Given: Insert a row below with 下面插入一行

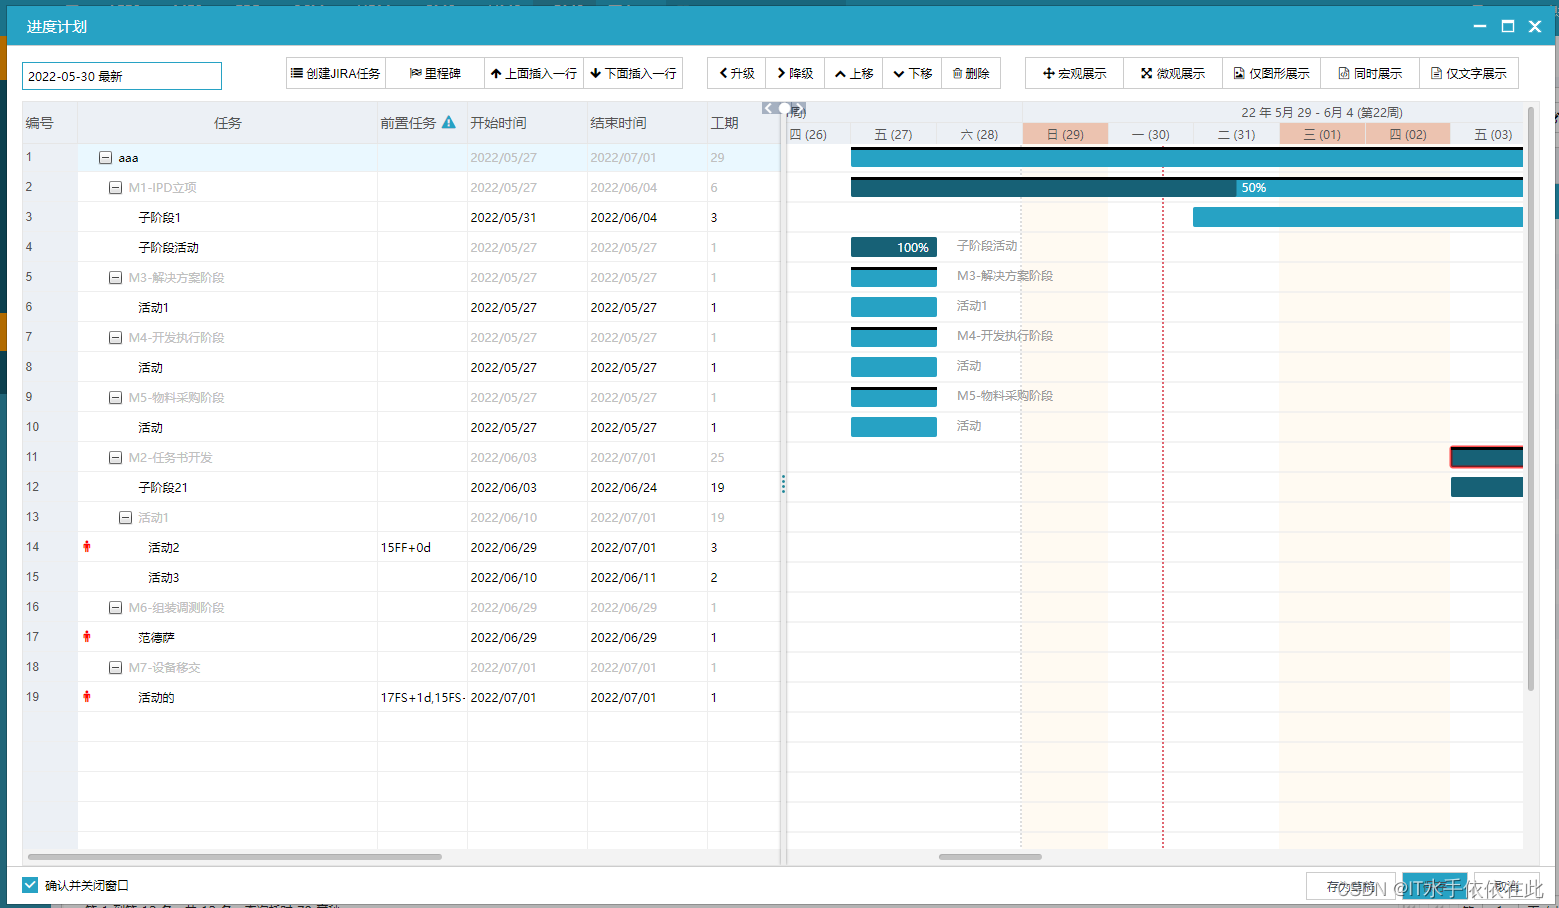Looking at the screenshot, I should coord(633,73).
